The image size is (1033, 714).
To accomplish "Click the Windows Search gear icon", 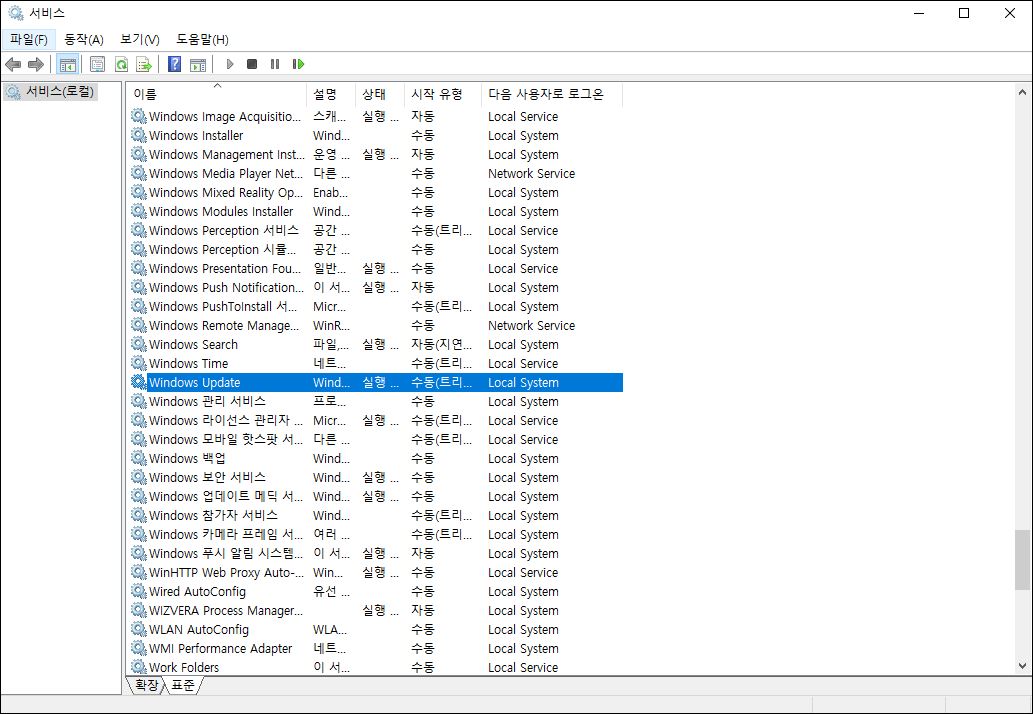I will click(x=138, y=344).
